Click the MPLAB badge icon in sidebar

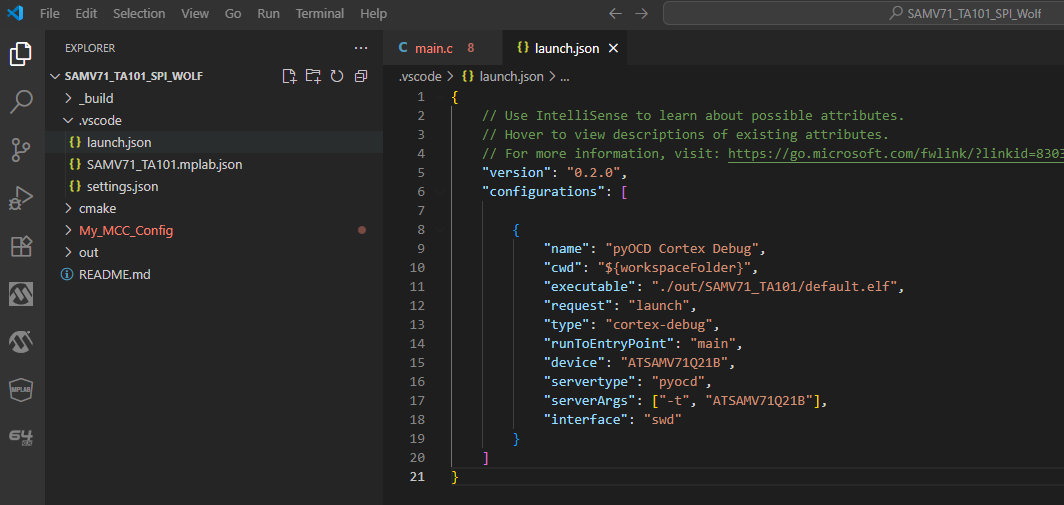click(x=22, y=390)
